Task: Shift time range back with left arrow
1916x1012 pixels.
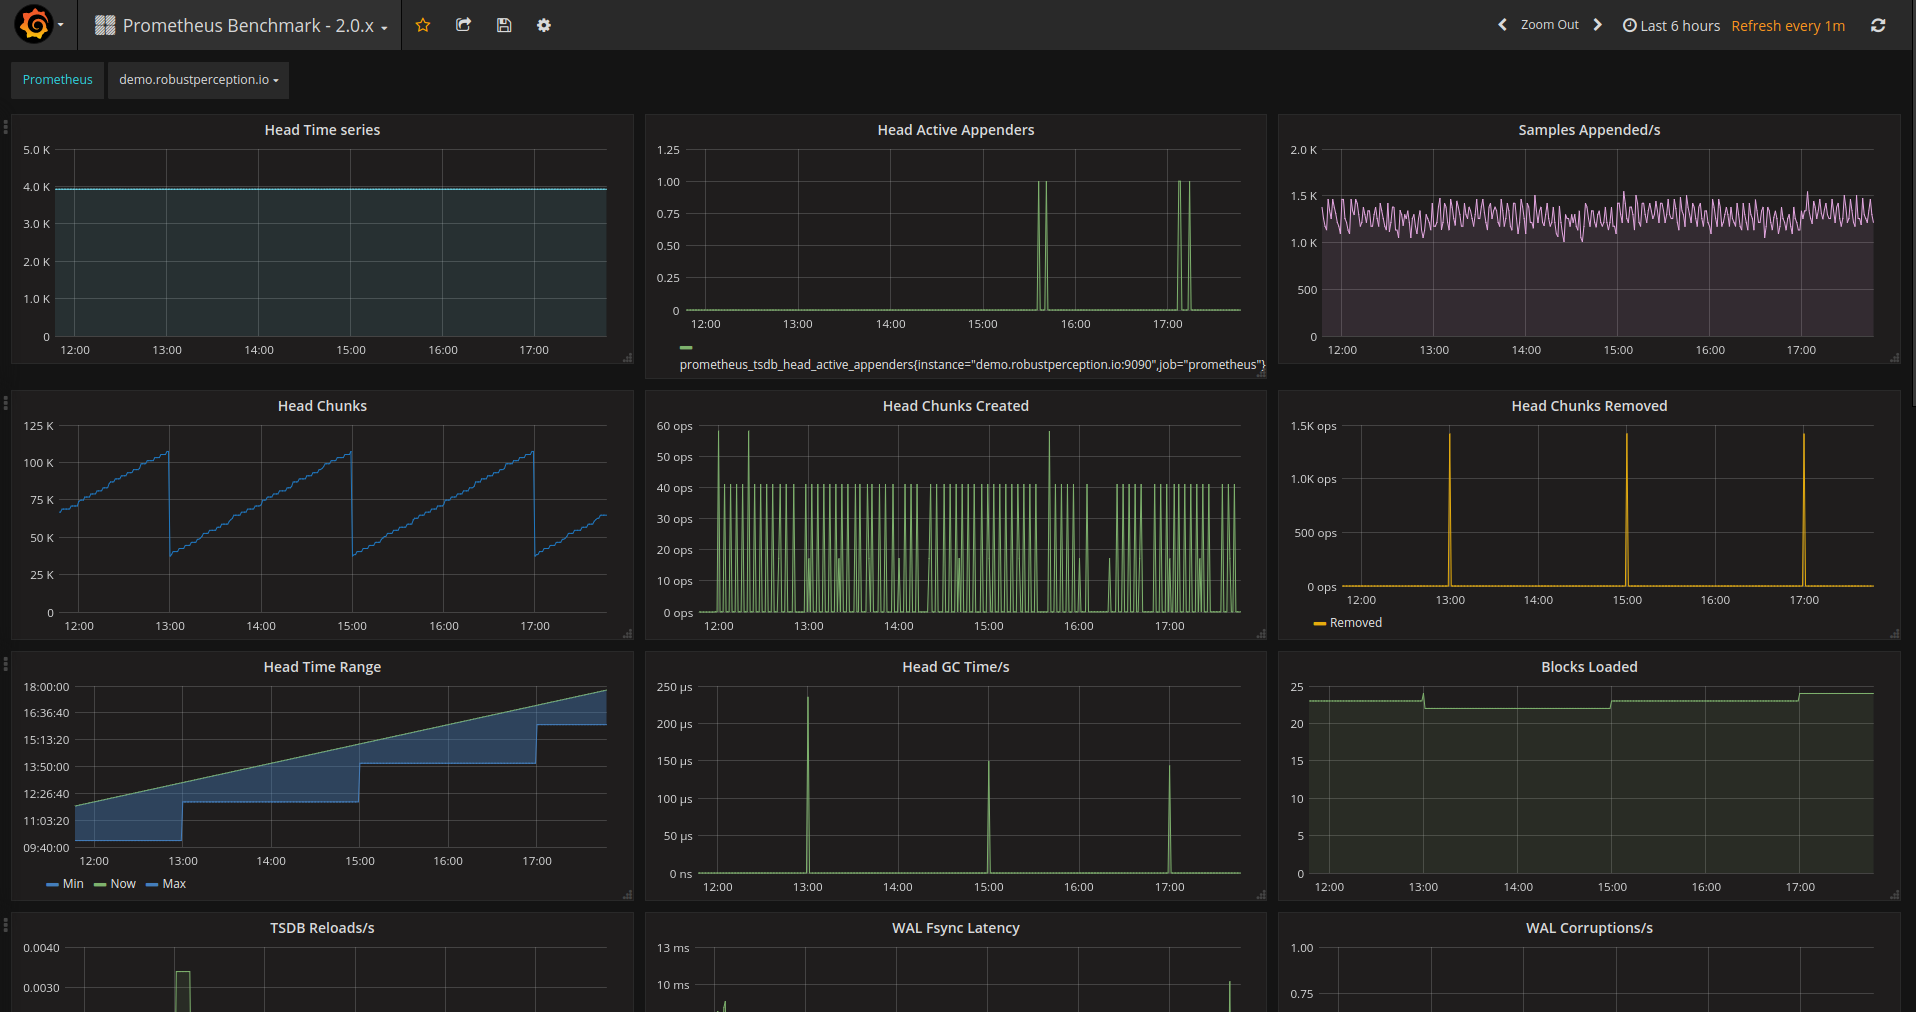Action: (x=1502, y=25)
